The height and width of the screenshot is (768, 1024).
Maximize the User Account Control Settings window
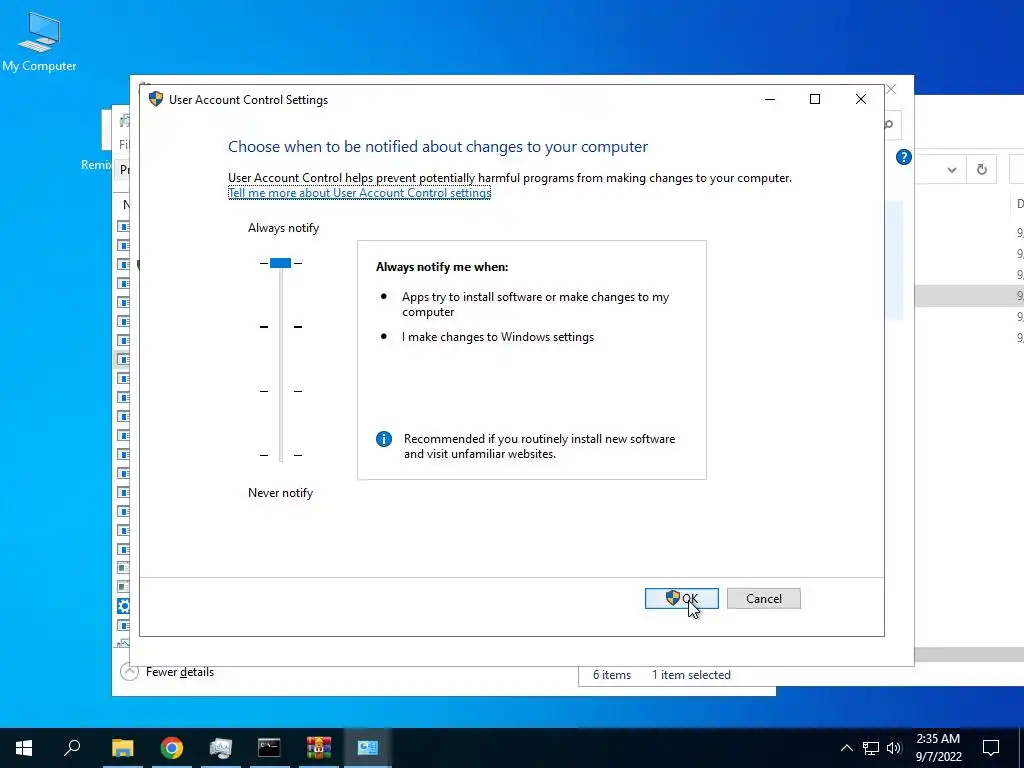coord(814,99)
